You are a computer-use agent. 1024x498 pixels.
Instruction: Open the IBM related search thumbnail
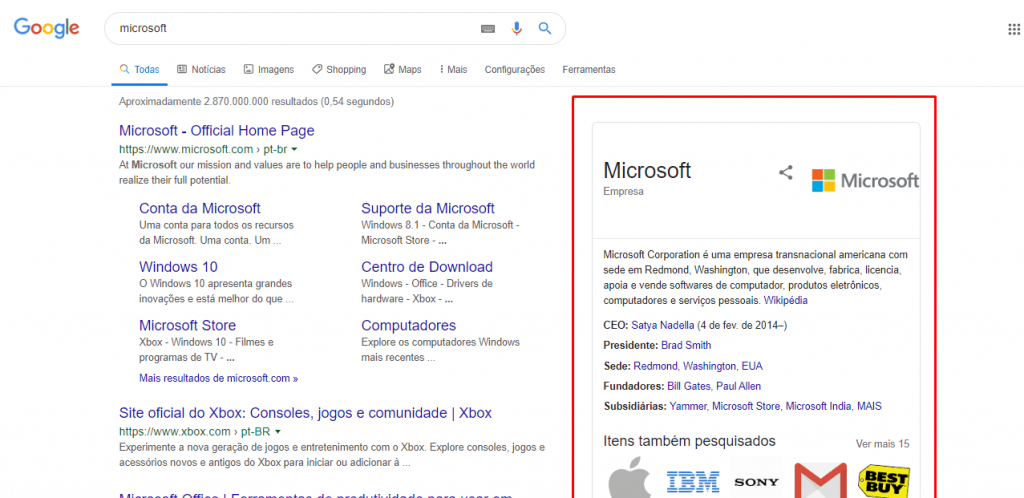coord(693,482)
